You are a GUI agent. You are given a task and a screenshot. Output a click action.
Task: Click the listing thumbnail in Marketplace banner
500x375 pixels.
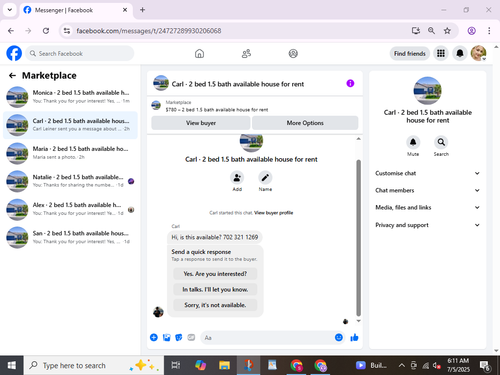(x=156, y=105)
